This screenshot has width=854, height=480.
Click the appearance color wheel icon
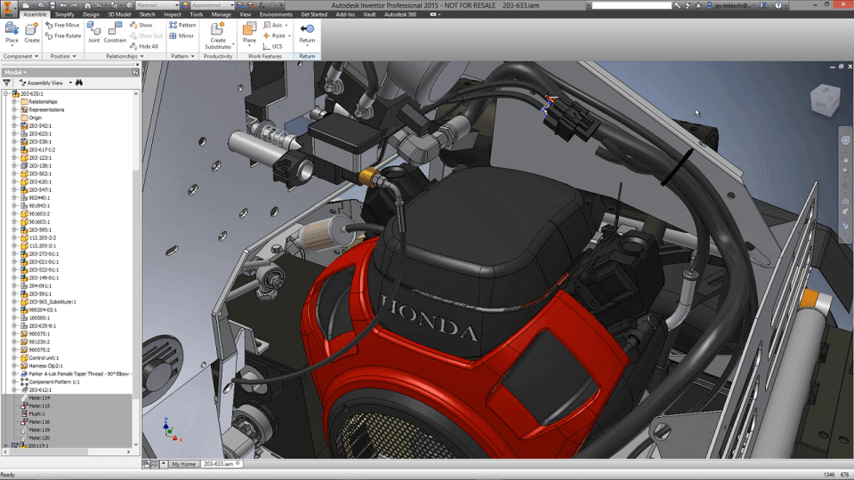pos(185,5)
